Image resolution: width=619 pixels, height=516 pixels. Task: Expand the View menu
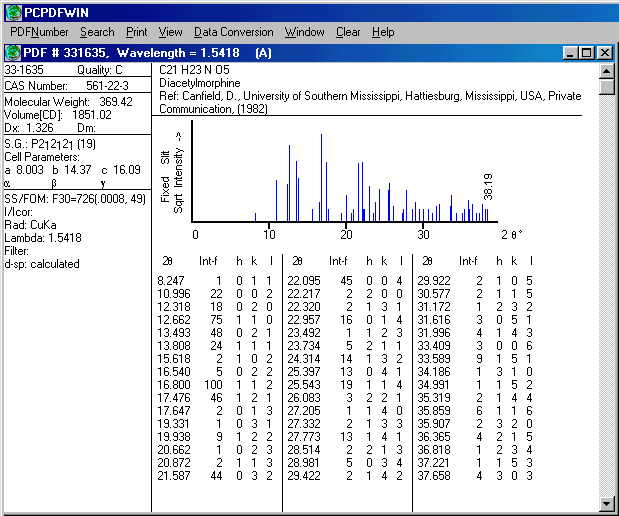[170, 32]
